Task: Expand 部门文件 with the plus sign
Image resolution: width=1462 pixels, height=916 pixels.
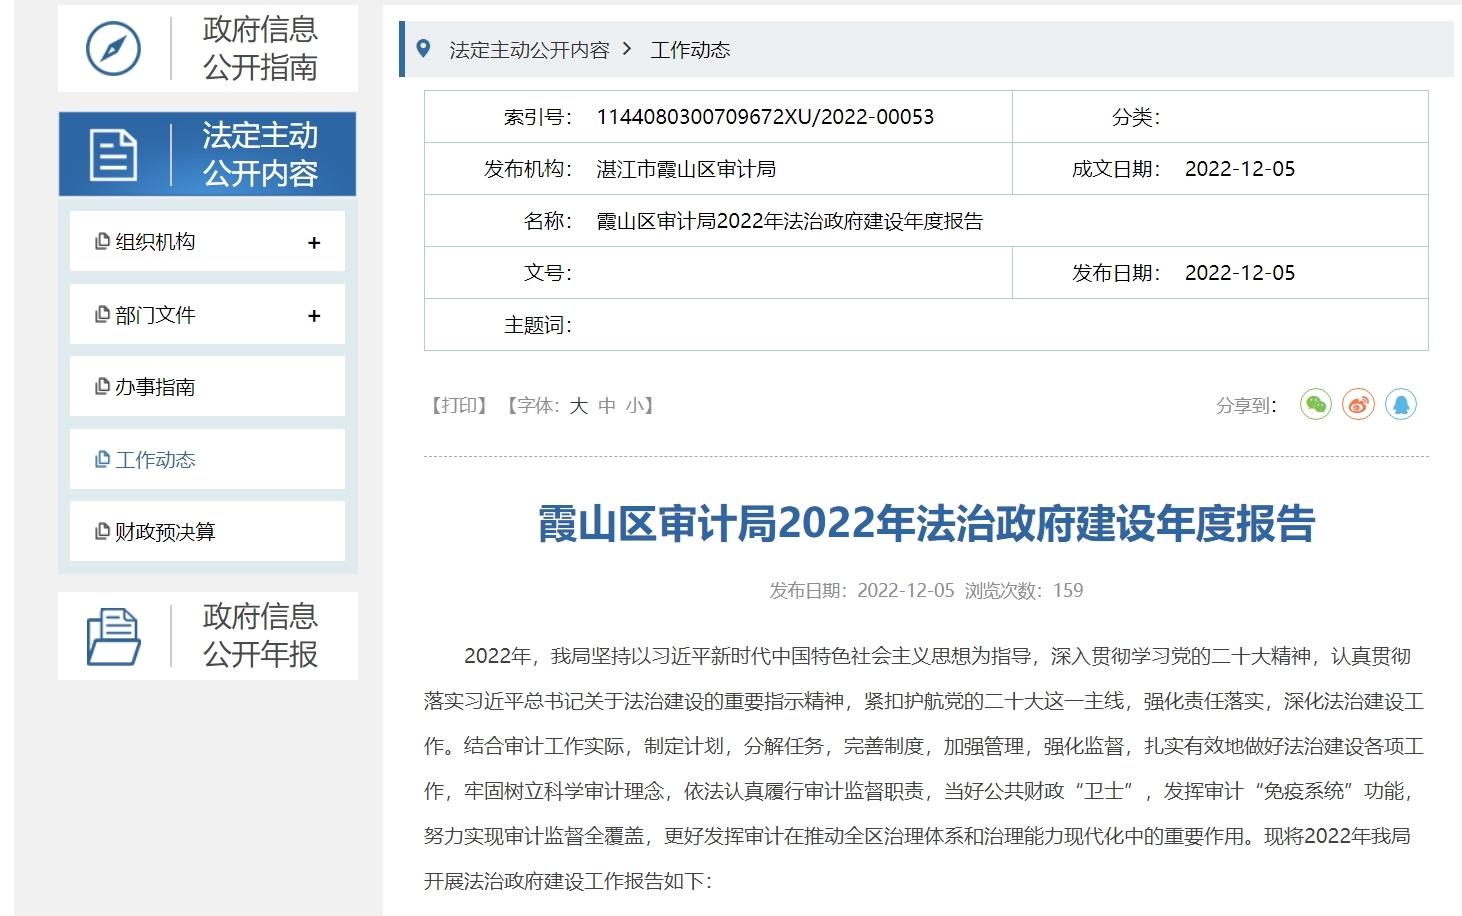Action: tap(314, 315)
